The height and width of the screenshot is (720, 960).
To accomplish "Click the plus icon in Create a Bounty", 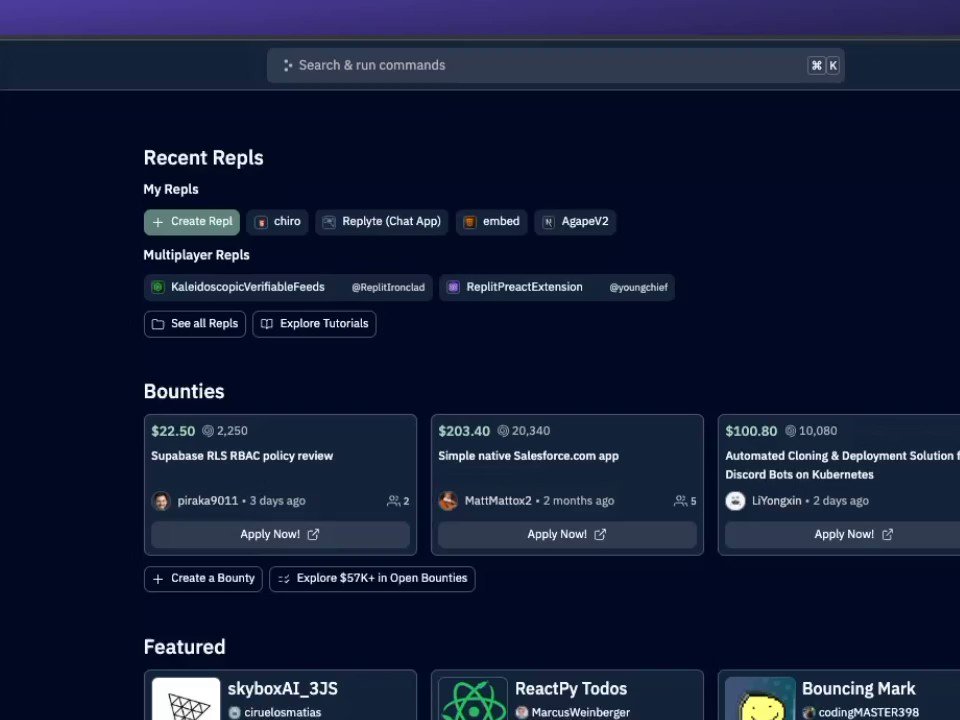I will (x=158, y=579).
